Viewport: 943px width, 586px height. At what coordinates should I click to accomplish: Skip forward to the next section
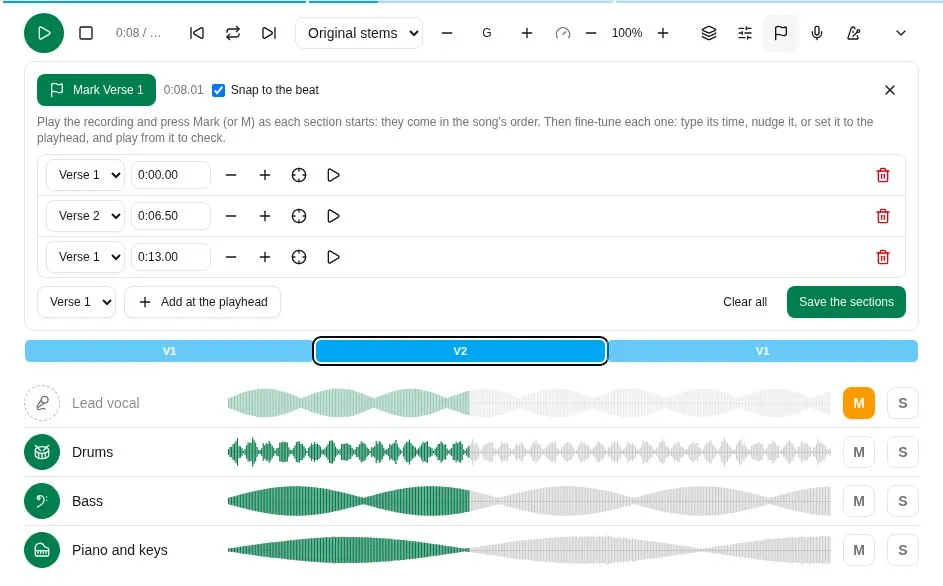269,33
